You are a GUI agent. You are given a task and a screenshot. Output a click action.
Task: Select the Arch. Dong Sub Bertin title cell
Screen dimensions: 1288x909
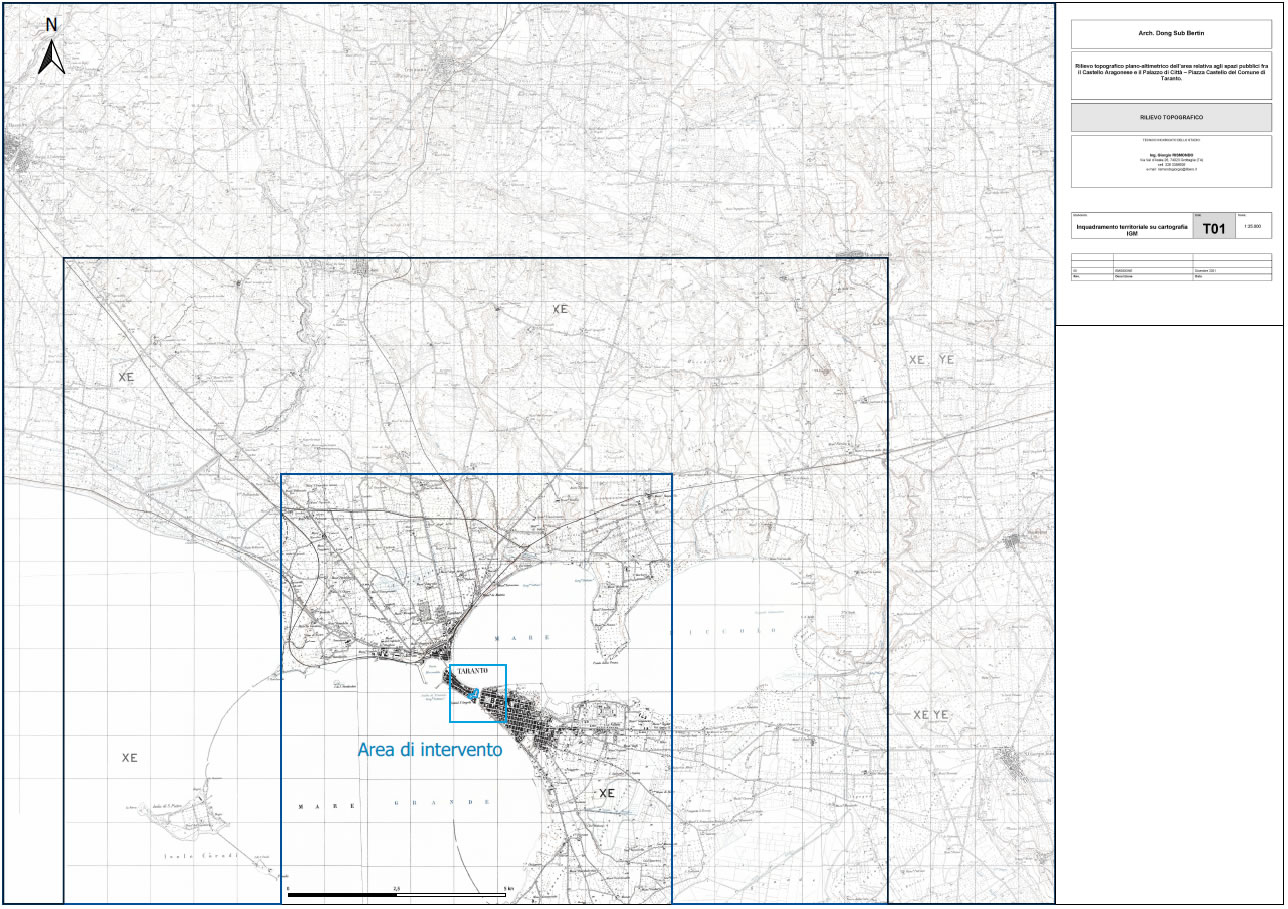click(x=1170, y=35)
